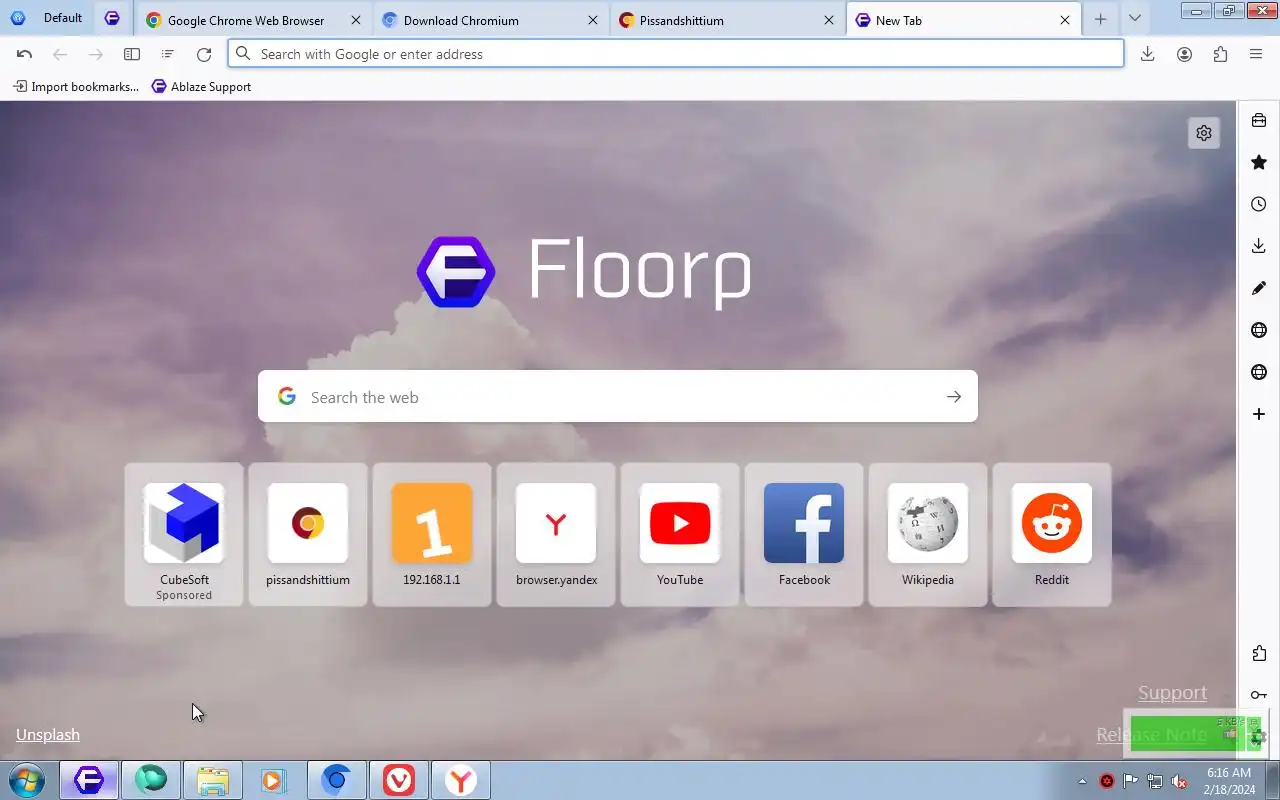This screenshot has height=800, width=1280.
Task: Open the CubeSoft sponsored shortcut
Action: pyautogui.click(x=184, y=535)
